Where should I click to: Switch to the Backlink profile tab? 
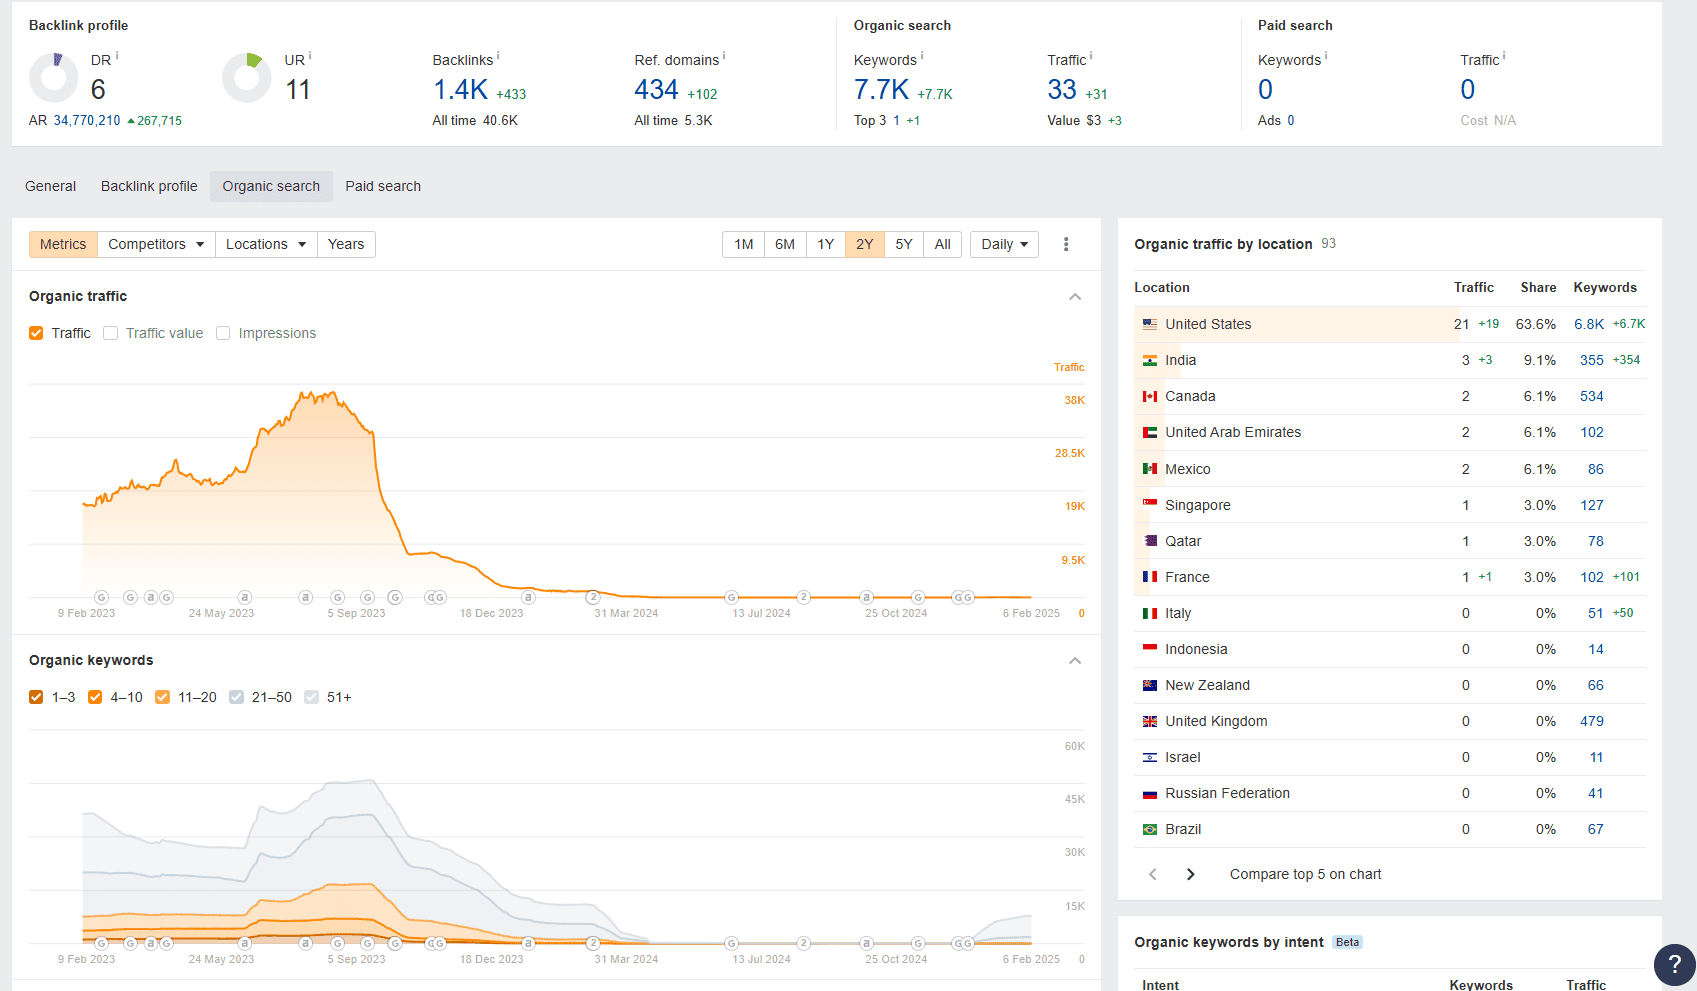click(x=148, y=186)
